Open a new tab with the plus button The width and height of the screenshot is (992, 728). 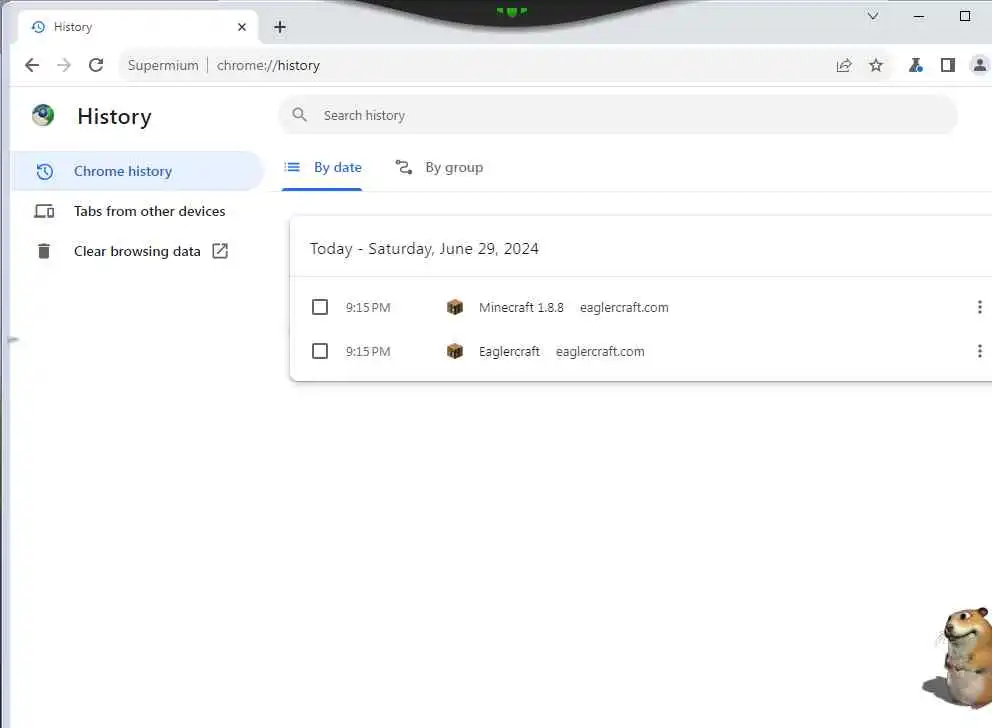(280, 27)
